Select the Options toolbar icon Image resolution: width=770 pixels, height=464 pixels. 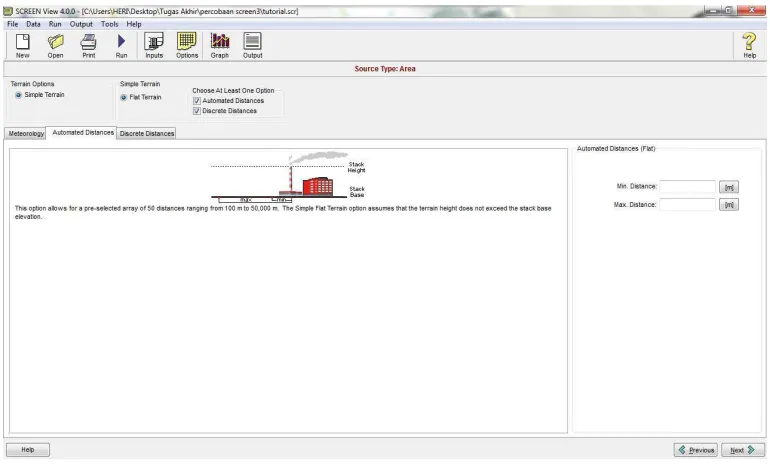187,46
